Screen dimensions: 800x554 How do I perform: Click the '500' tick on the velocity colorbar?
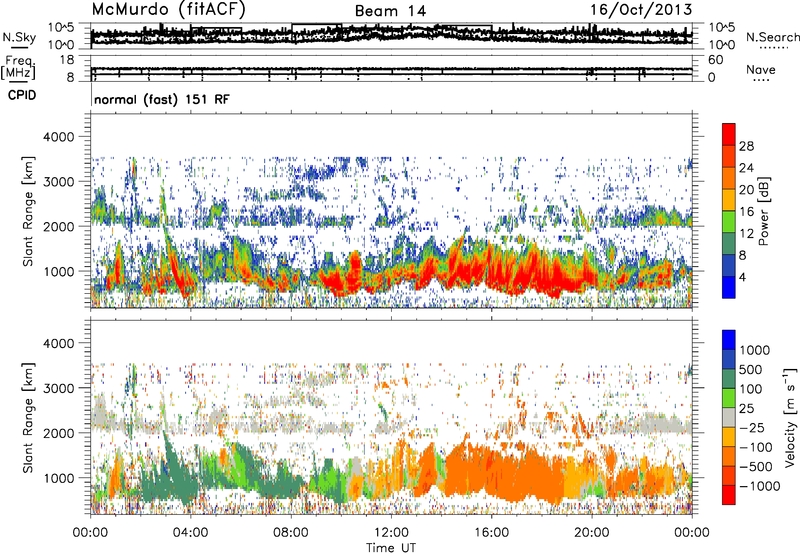click(753, 370)
